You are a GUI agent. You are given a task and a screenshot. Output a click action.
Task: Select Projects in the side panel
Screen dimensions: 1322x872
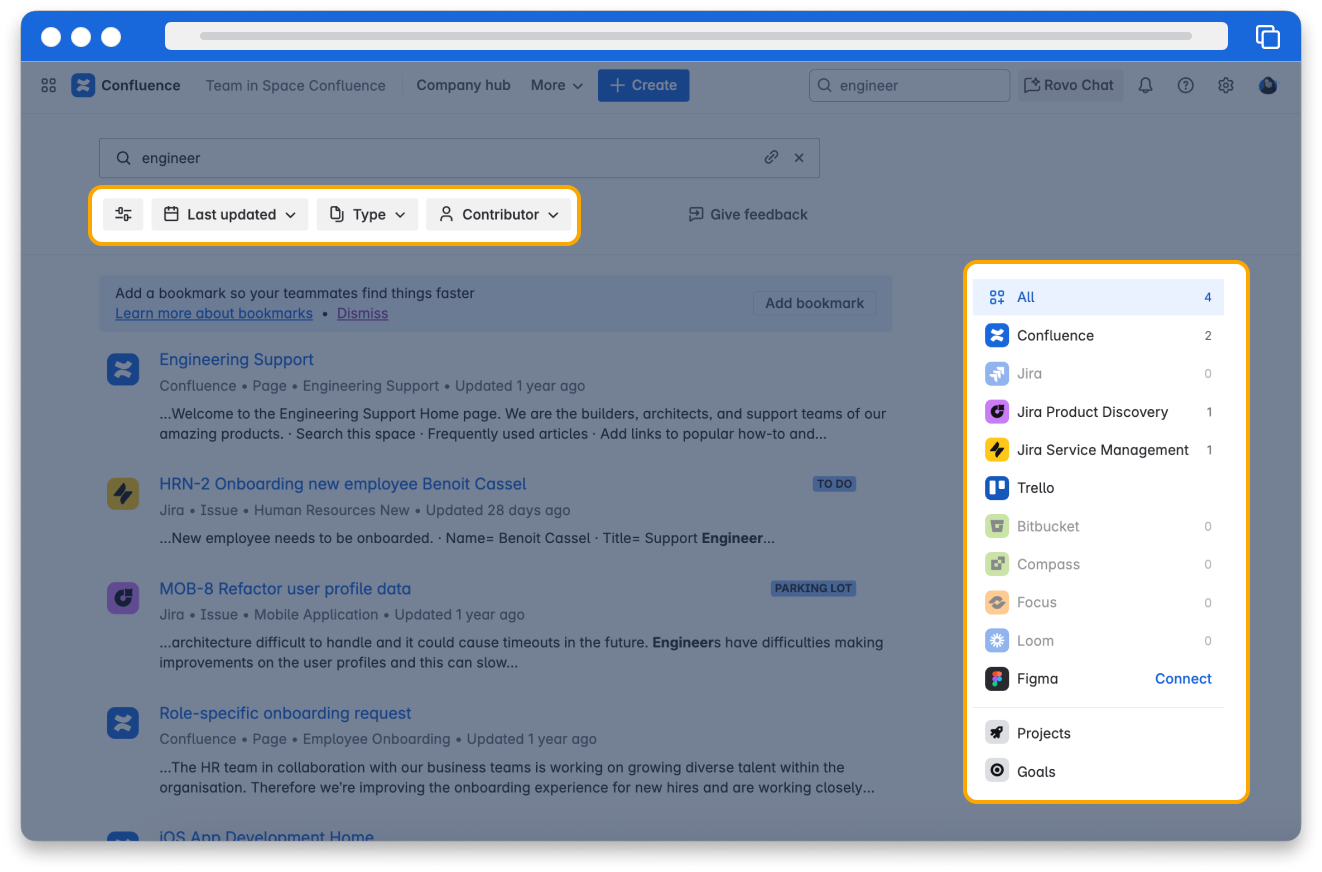point(1098,733)
